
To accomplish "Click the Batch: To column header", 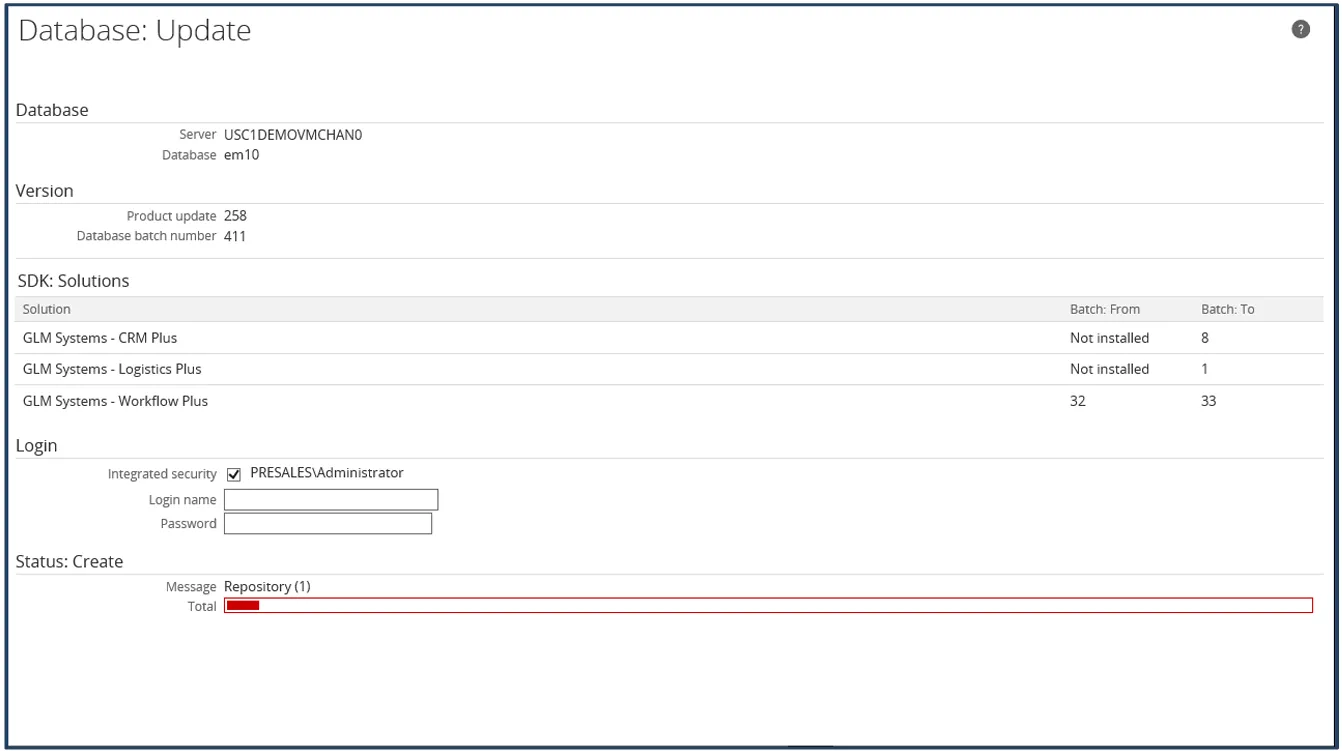I will [x=1227, y=309].
